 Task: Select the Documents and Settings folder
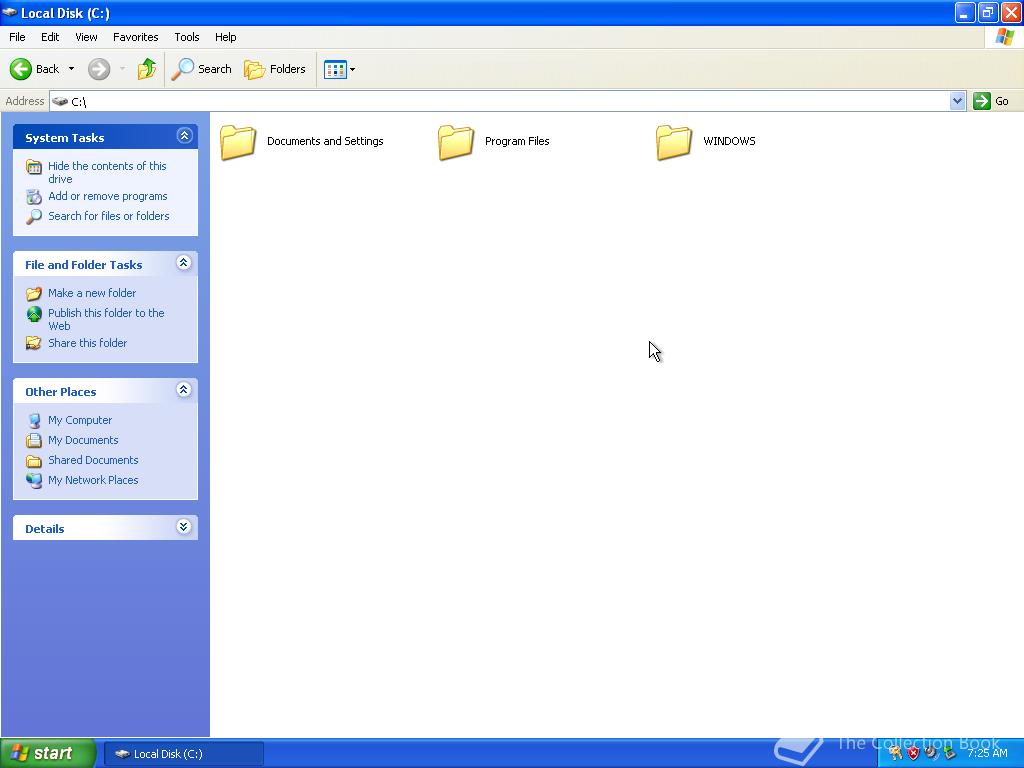pos(302,142)
